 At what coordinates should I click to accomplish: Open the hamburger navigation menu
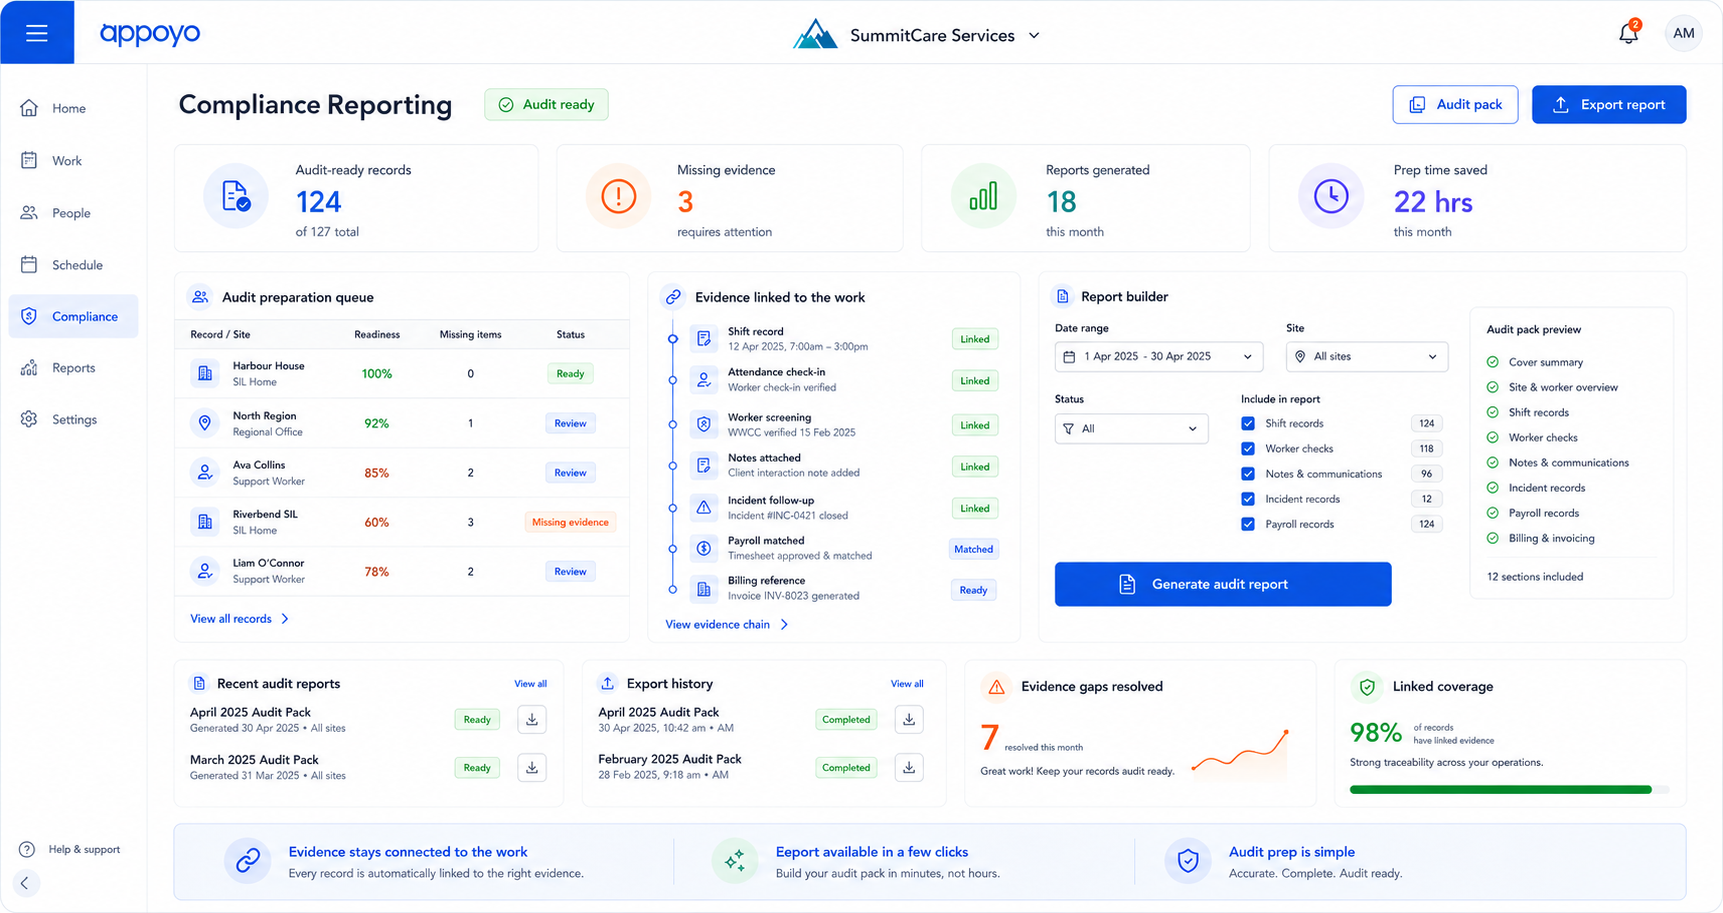click(37, 33)
